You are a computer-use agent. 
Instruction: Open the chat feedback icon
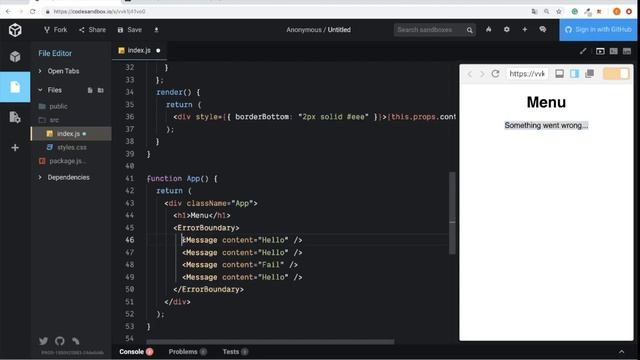542,30
